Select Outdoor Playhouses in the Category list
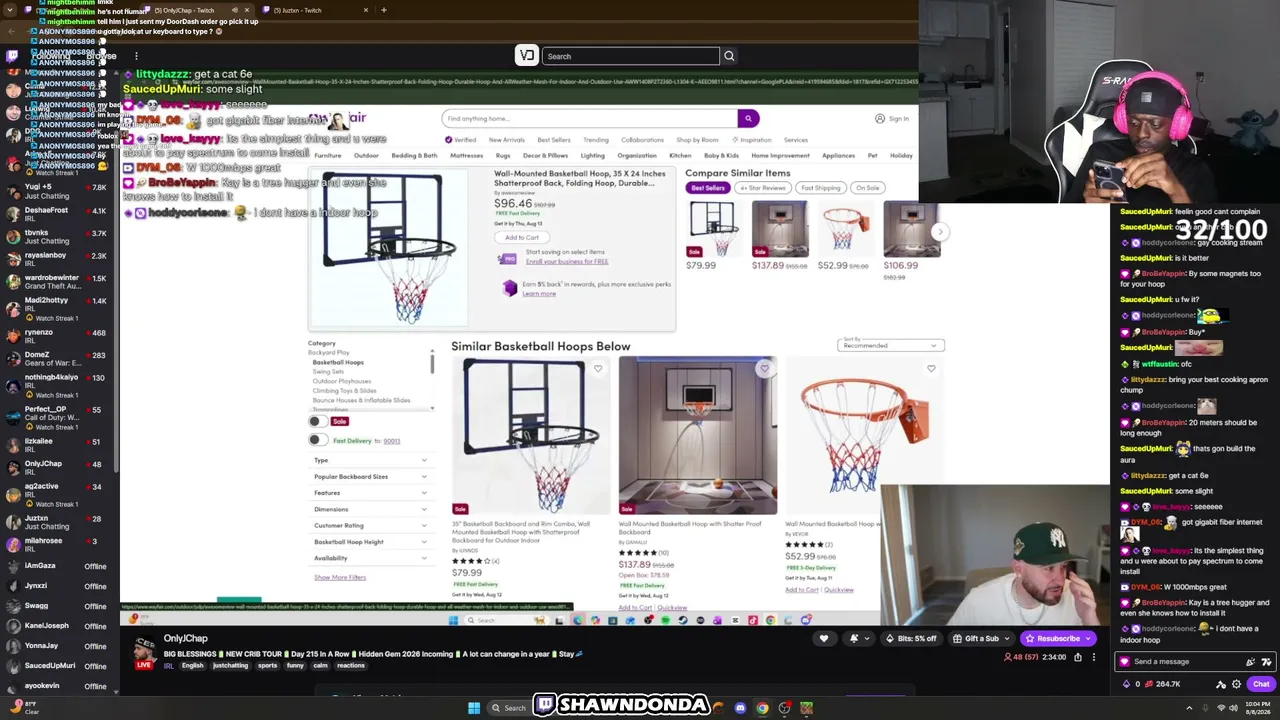Image resolution: width=1280 pixels, height=720 pixels. (x=341, y=381)
